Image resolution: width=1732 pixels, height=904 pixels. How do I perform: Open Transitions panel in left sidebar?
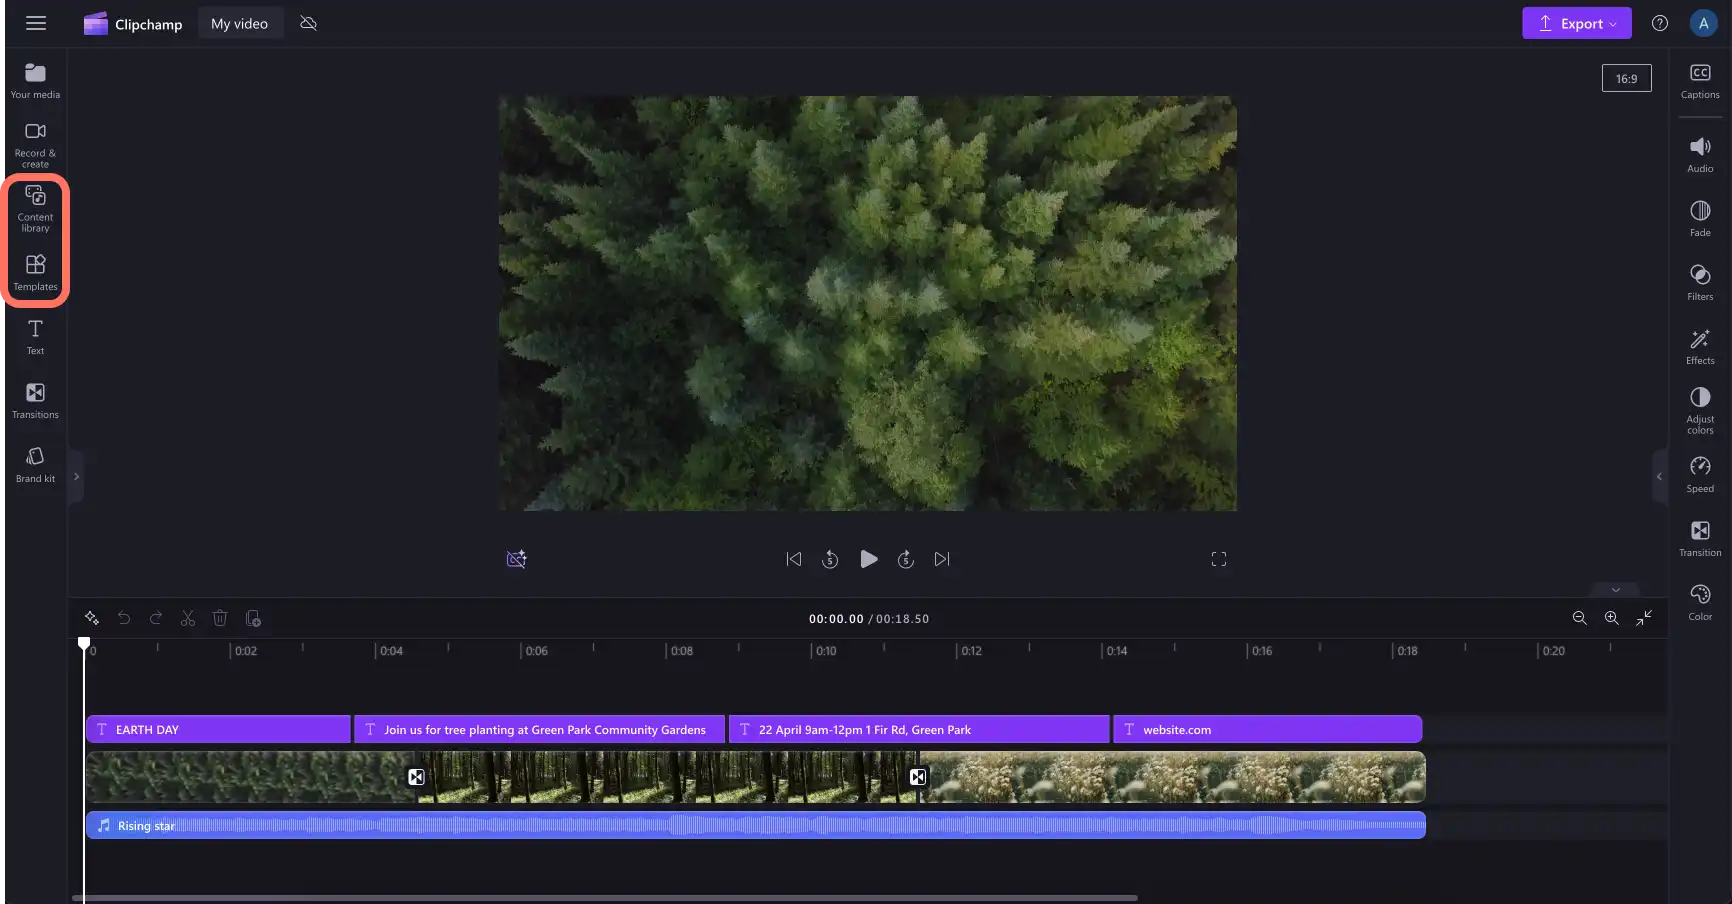[35, 400]
